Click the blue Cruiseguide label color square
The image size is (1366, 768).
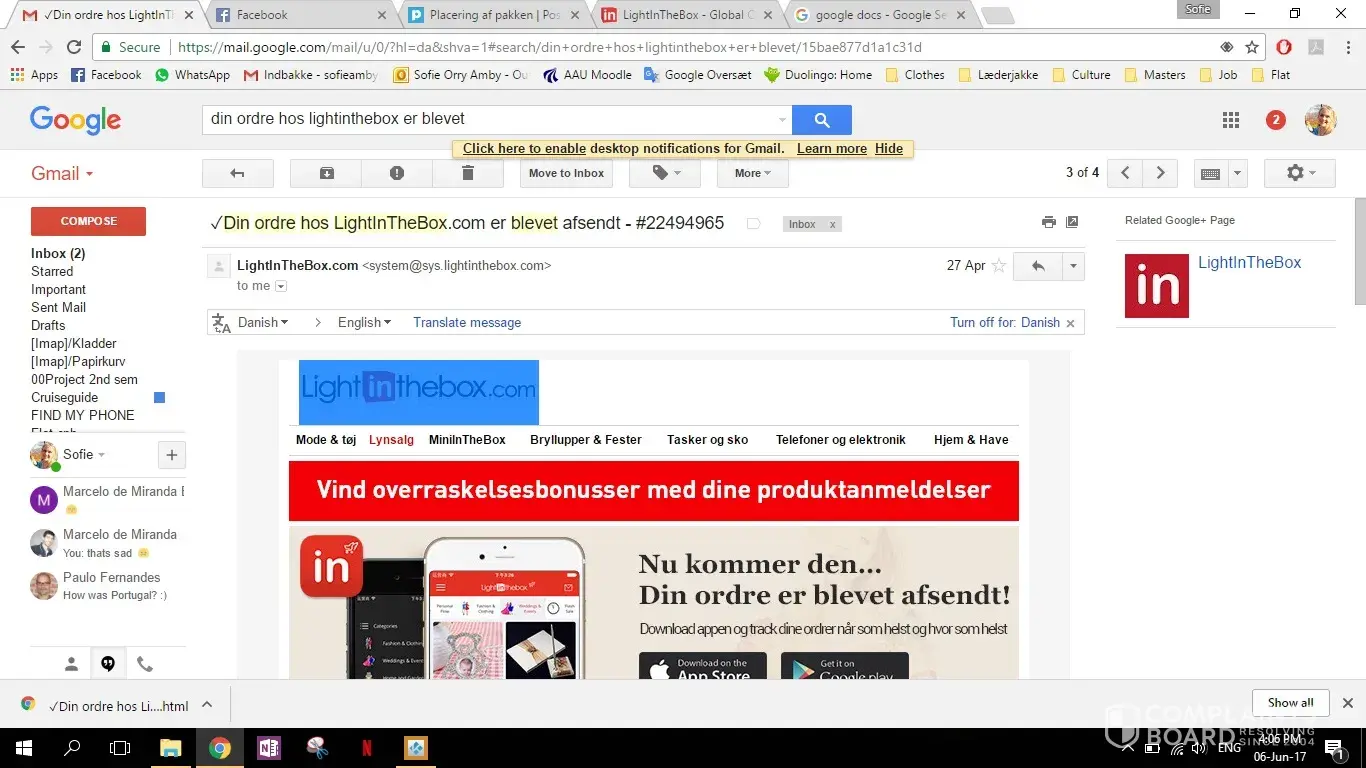pos(159,398)
